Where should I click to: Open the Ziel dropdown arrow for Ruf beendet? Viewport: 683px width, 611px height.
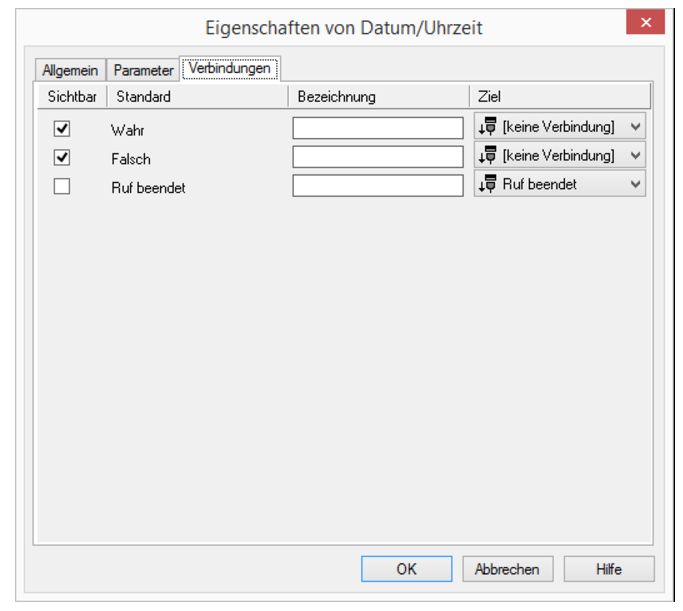tap(635, 184)
